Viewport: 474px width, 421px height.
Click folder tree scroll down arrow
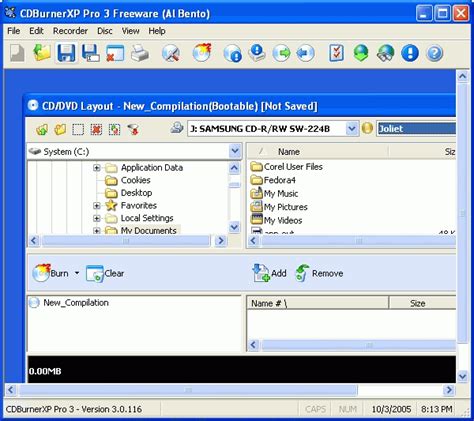(x=235, y=227)
